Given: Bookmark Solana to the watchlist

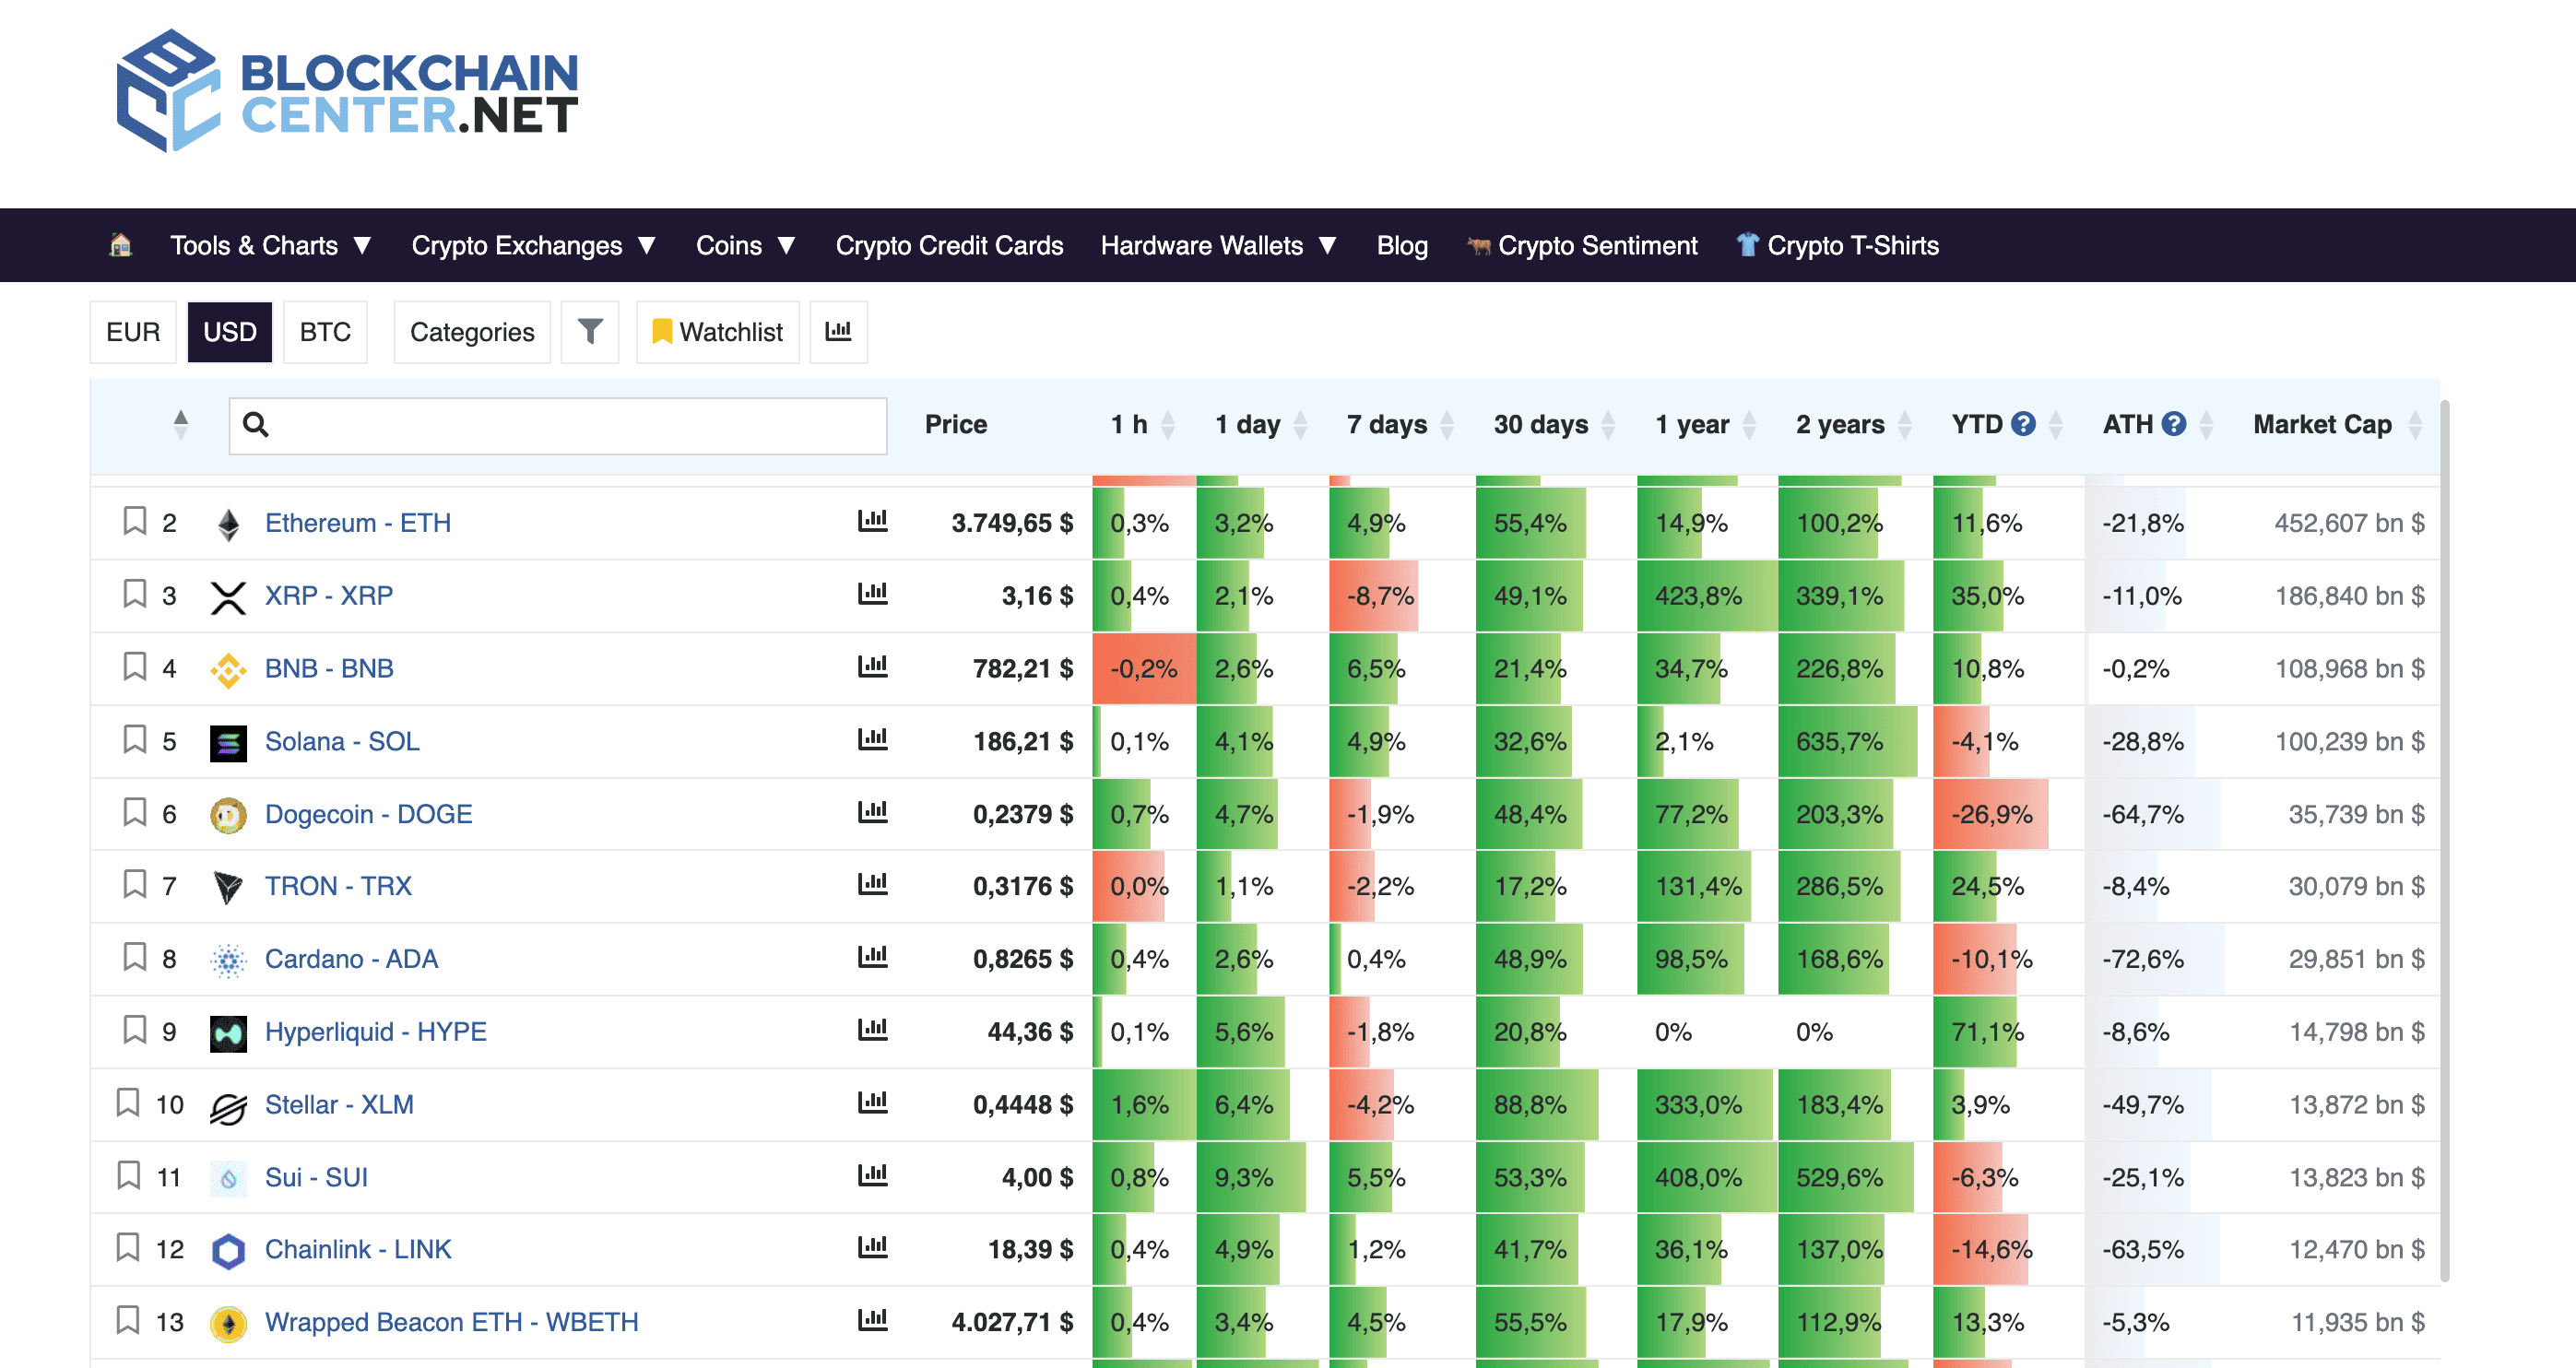Looking at the screenshot, I should [134, 739].
